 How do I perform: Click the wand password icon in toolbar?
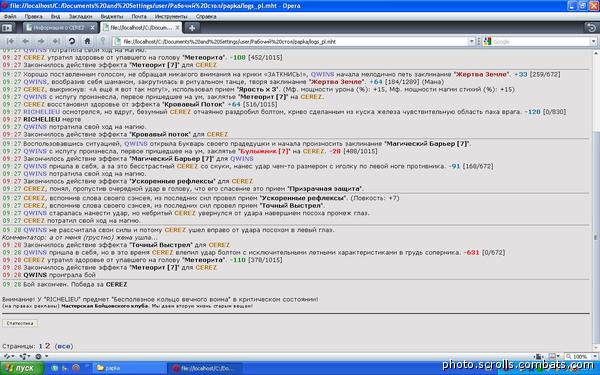point(103,41)
